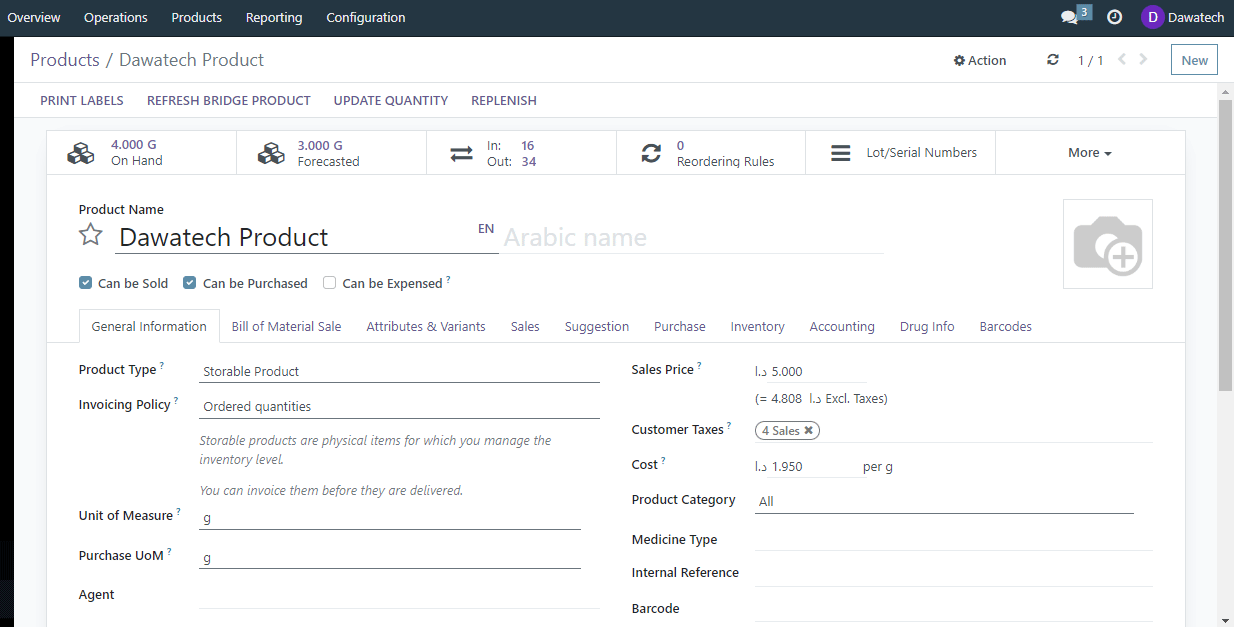Click the 1 / 1 pager counter
The height and width of the screenshot is (627, 1234).
[1090, 60]
